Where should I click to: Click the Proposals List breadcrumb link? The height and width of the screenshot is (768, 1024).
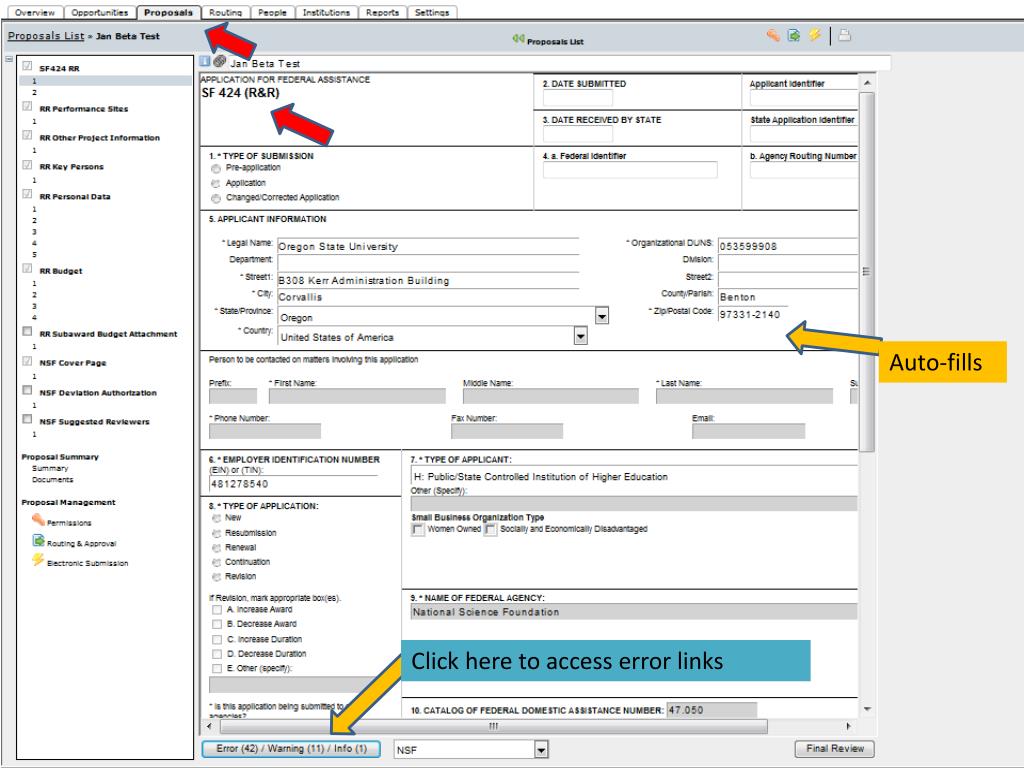pyautogui.click(x=46, y=36)
